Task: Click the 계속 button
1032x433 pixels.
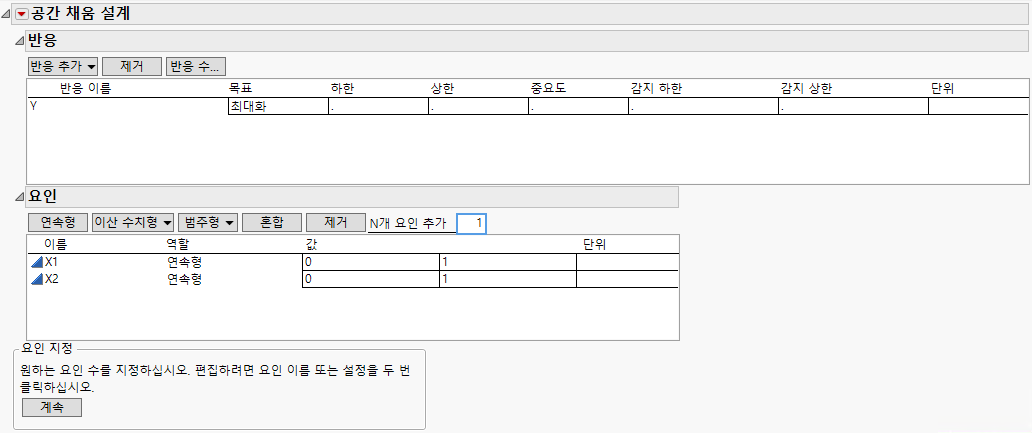Action: 52,407
